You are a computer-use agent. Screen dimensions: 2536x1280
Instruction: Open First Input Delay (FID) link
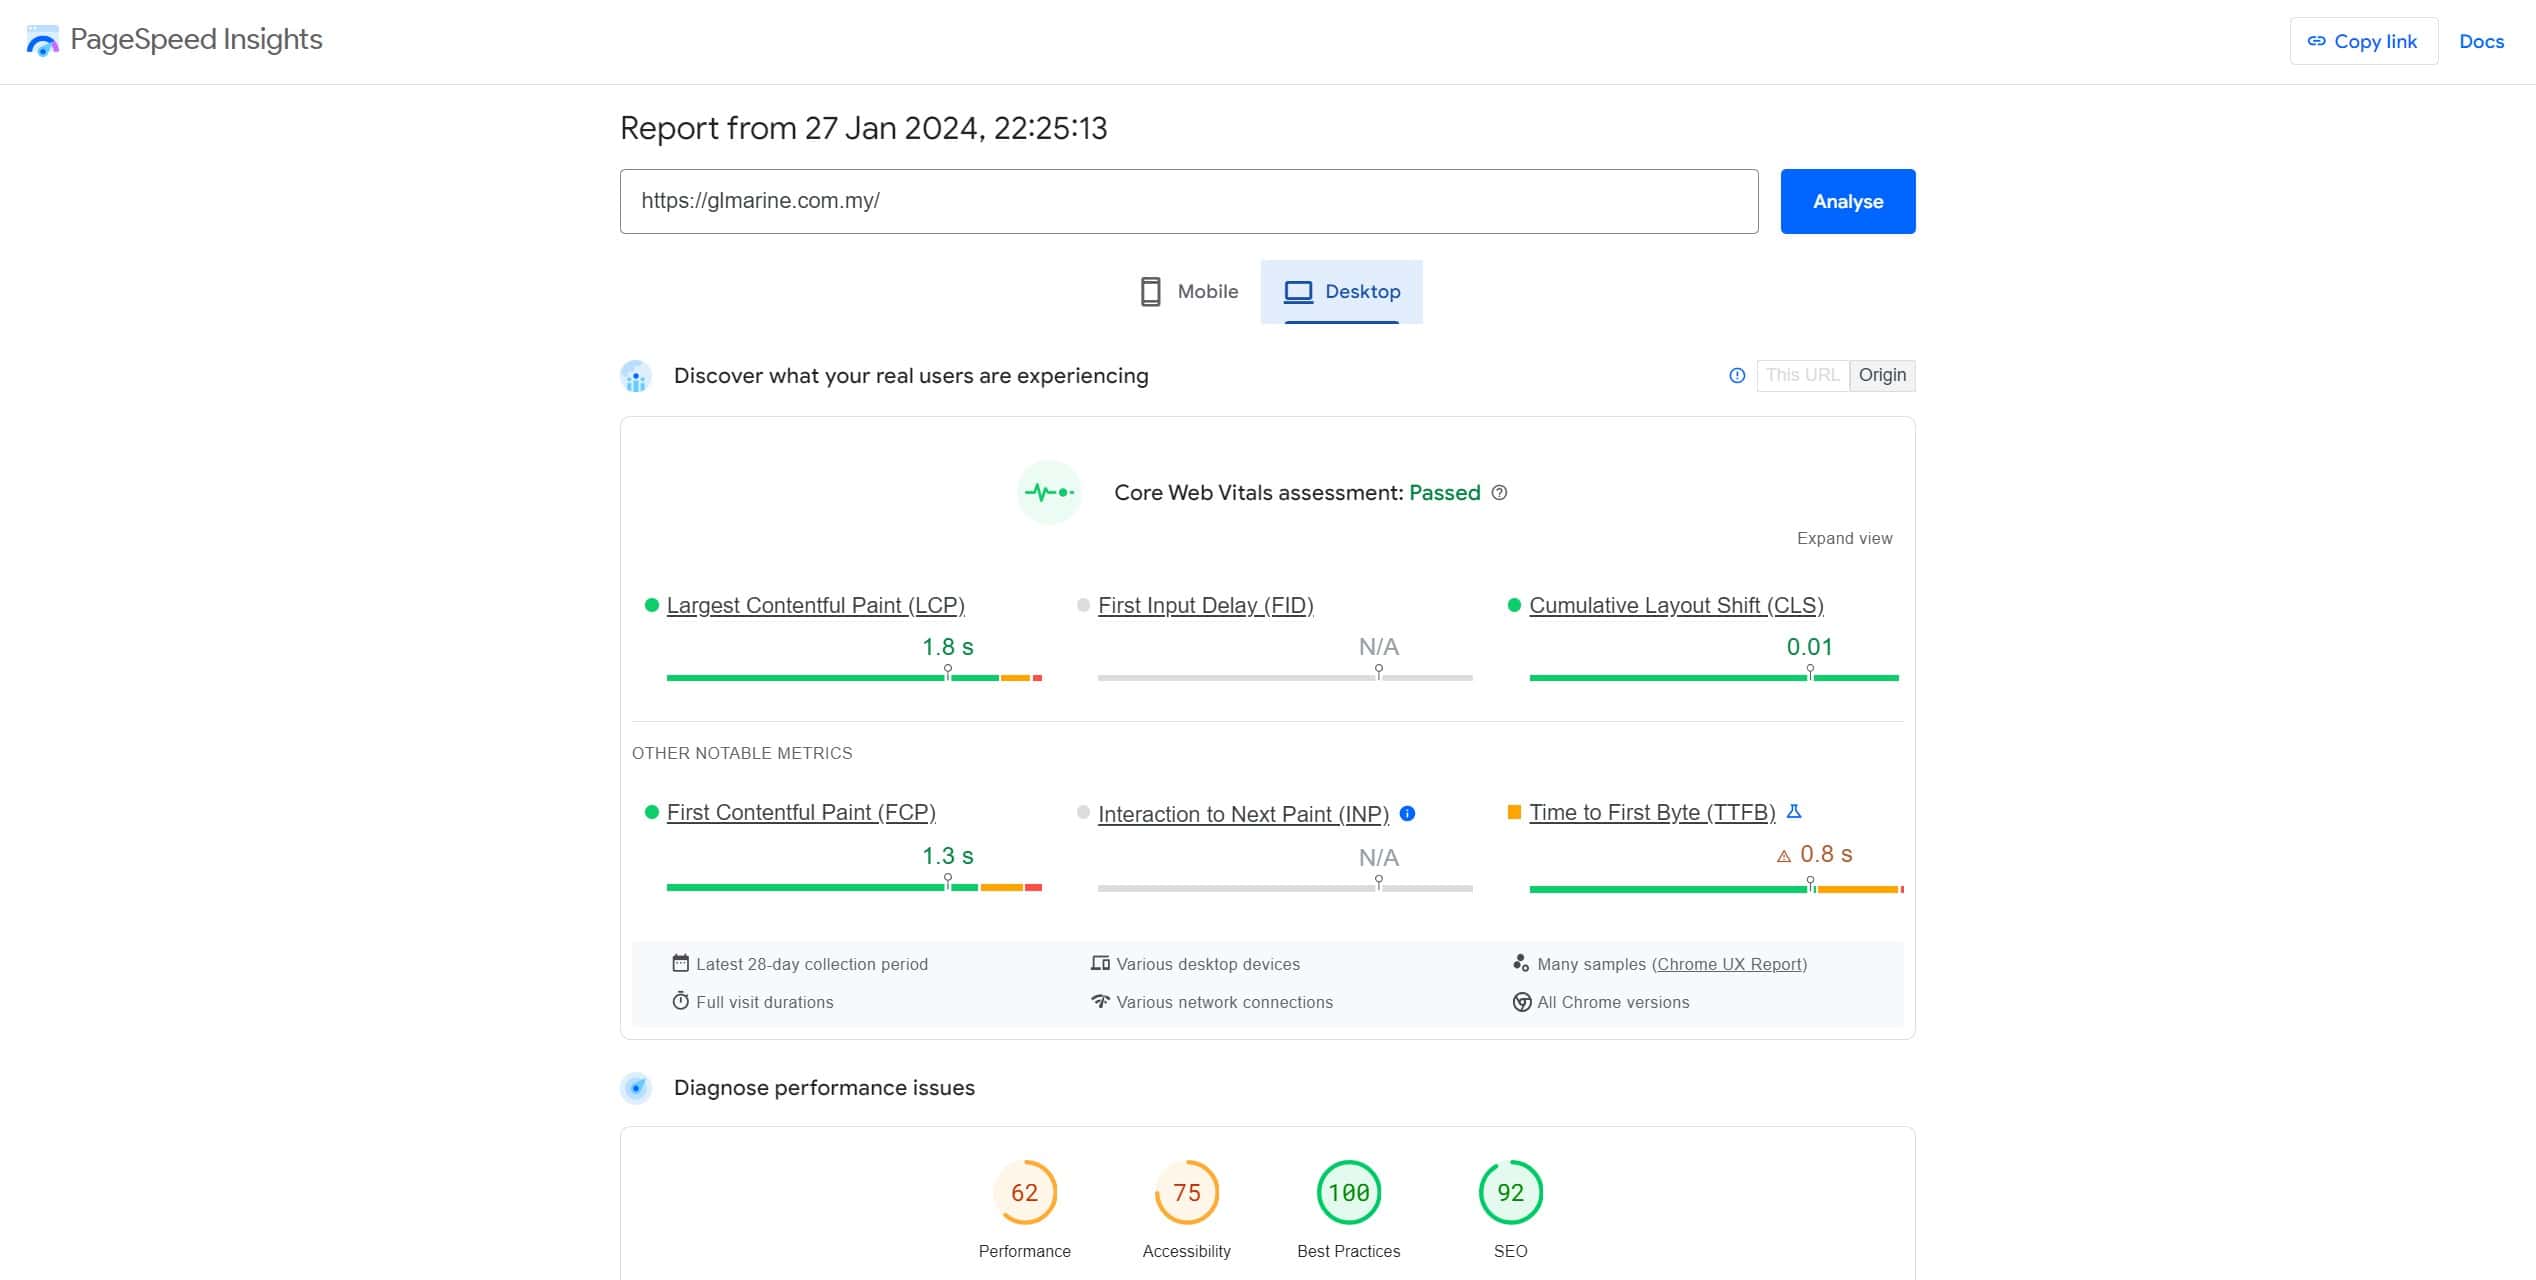pyautogui.click(x=1205, y=605)
